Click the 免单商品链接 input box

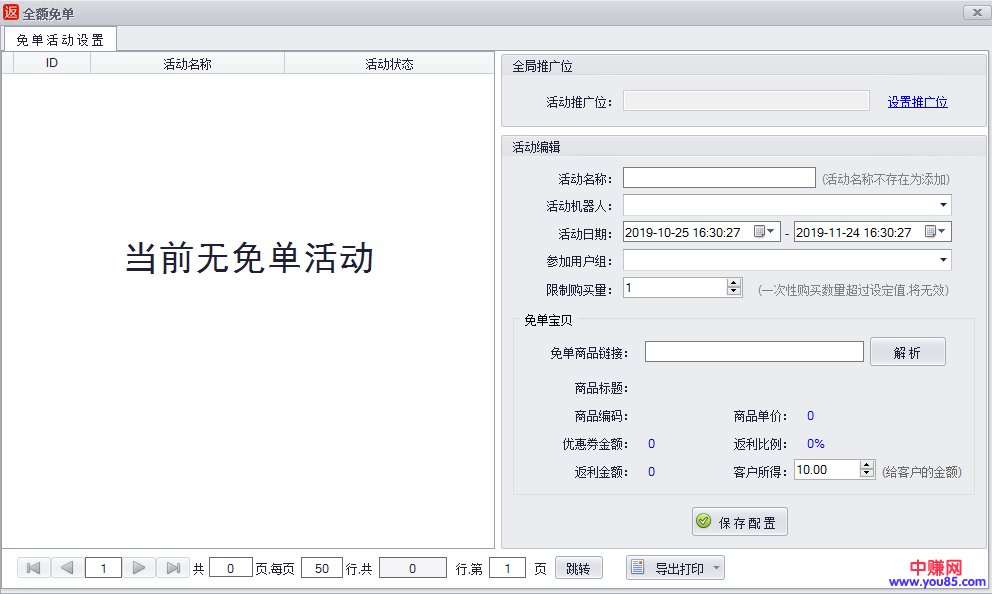[x=754, y=352]
